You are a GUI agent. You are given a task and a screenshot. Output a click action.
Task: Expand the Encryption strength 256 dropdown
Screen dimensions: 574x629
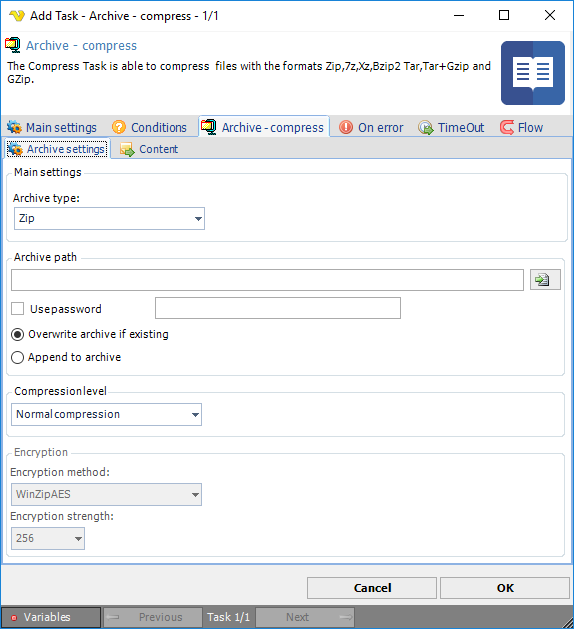coord(48,538)
